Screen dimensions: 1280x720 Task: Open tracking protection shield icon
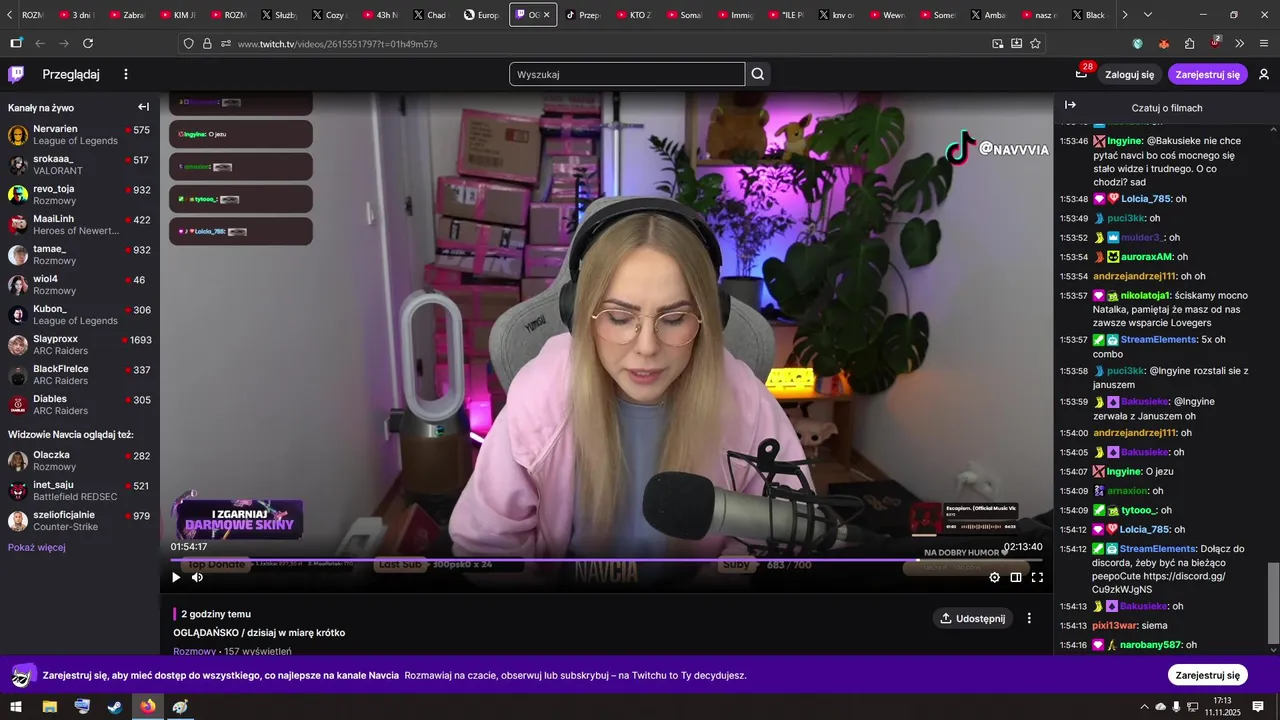tap(188, 43)
